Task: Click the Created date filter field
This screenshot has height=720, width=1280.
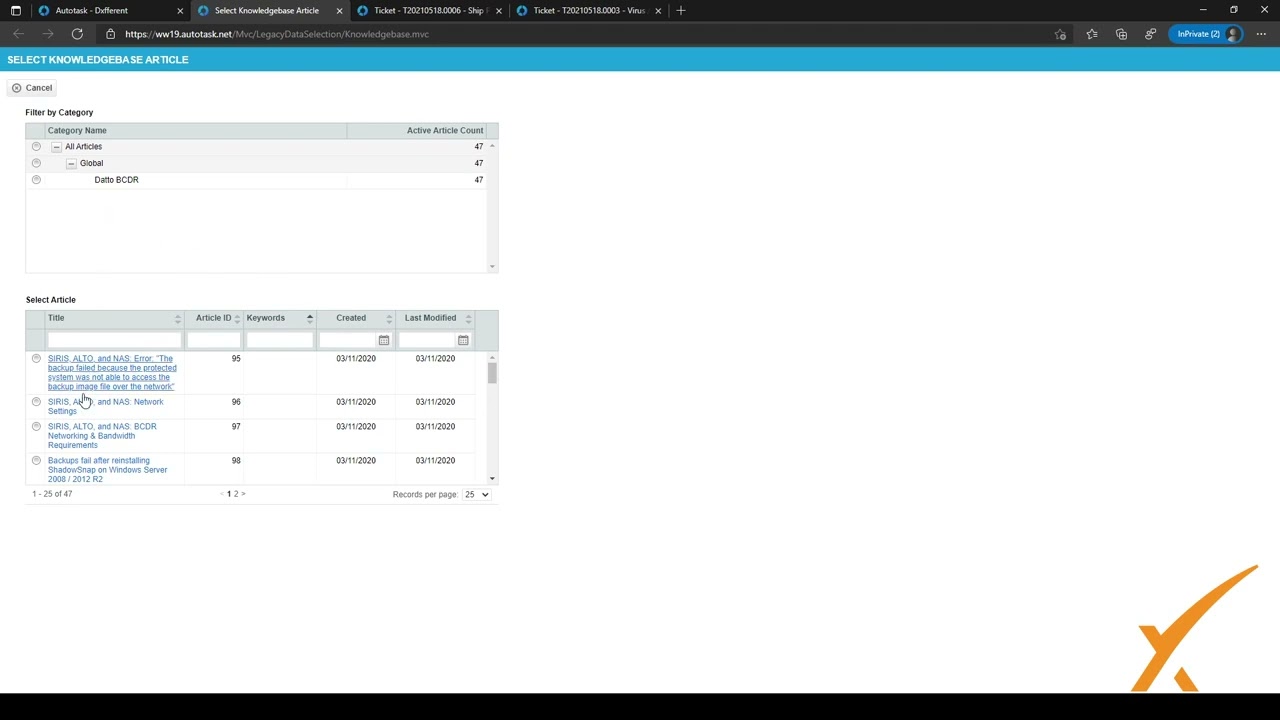Action: [x=347, y=341]
